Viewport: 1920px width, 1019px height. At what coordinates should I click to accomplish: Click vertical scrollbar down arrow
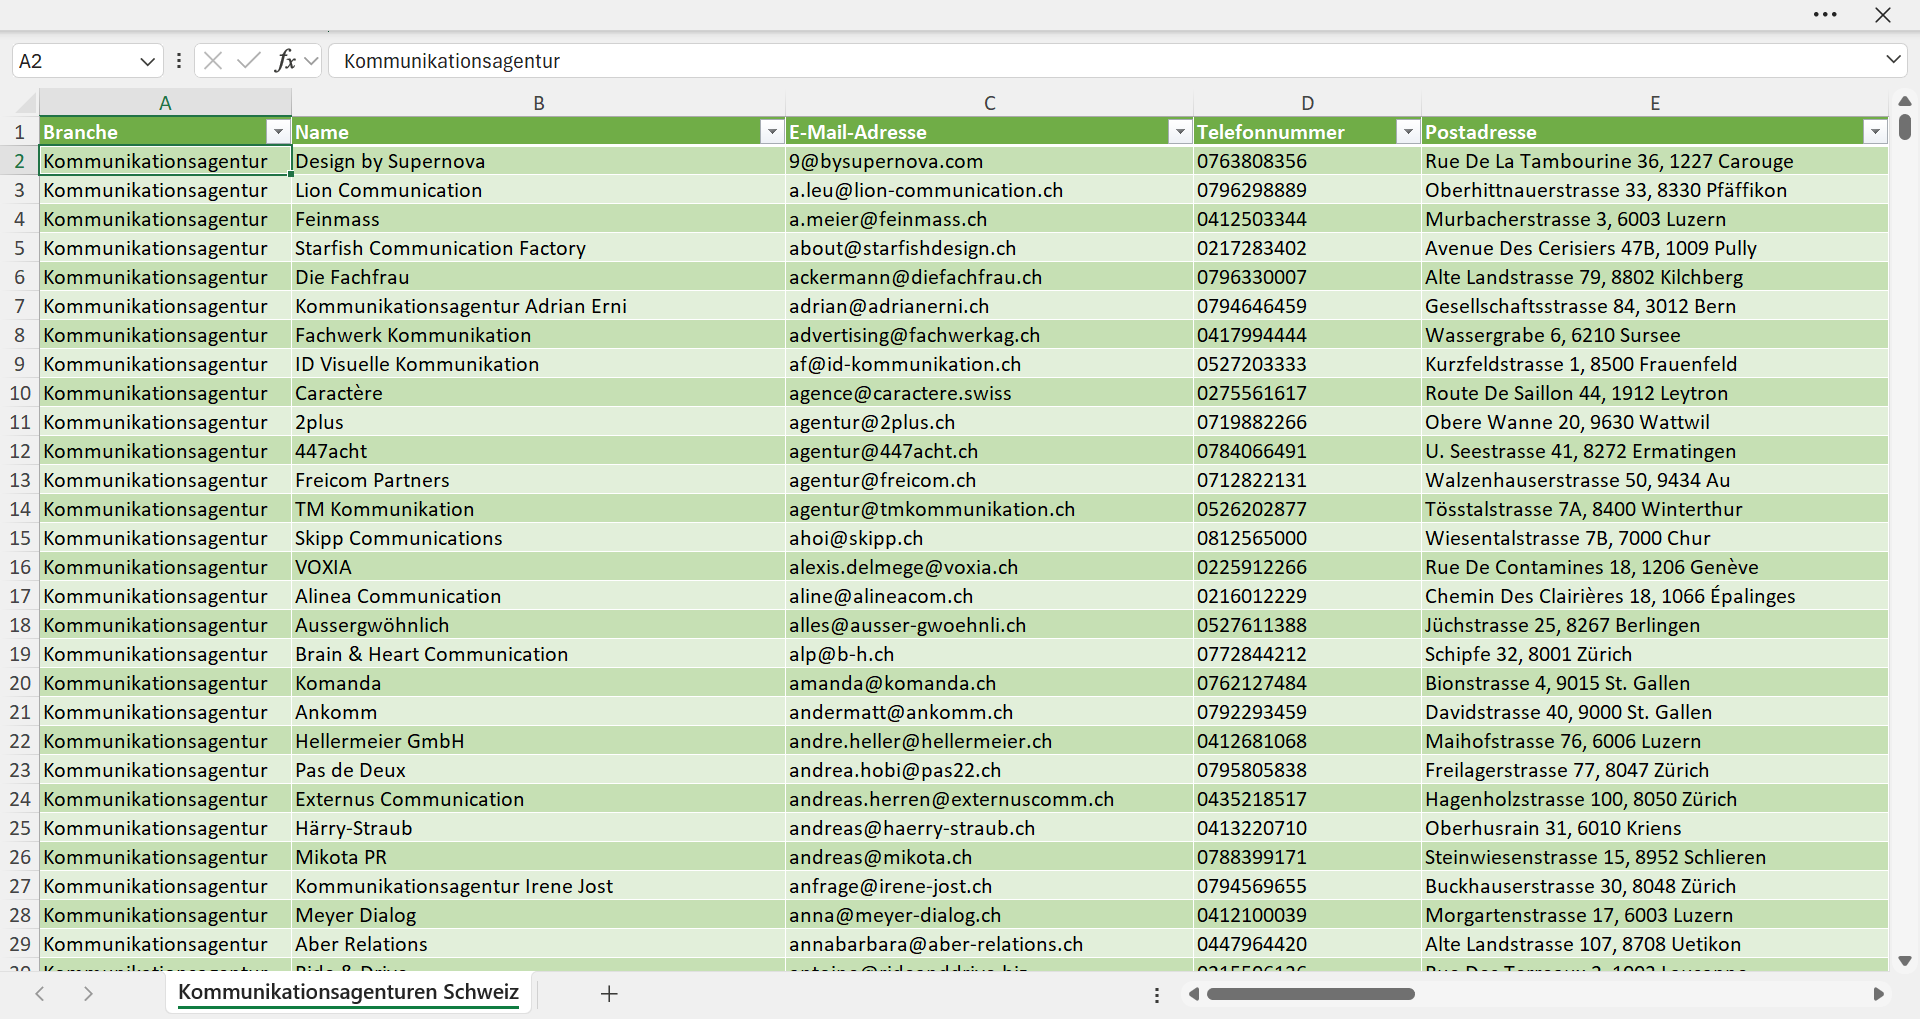(x=1904, y=960)
